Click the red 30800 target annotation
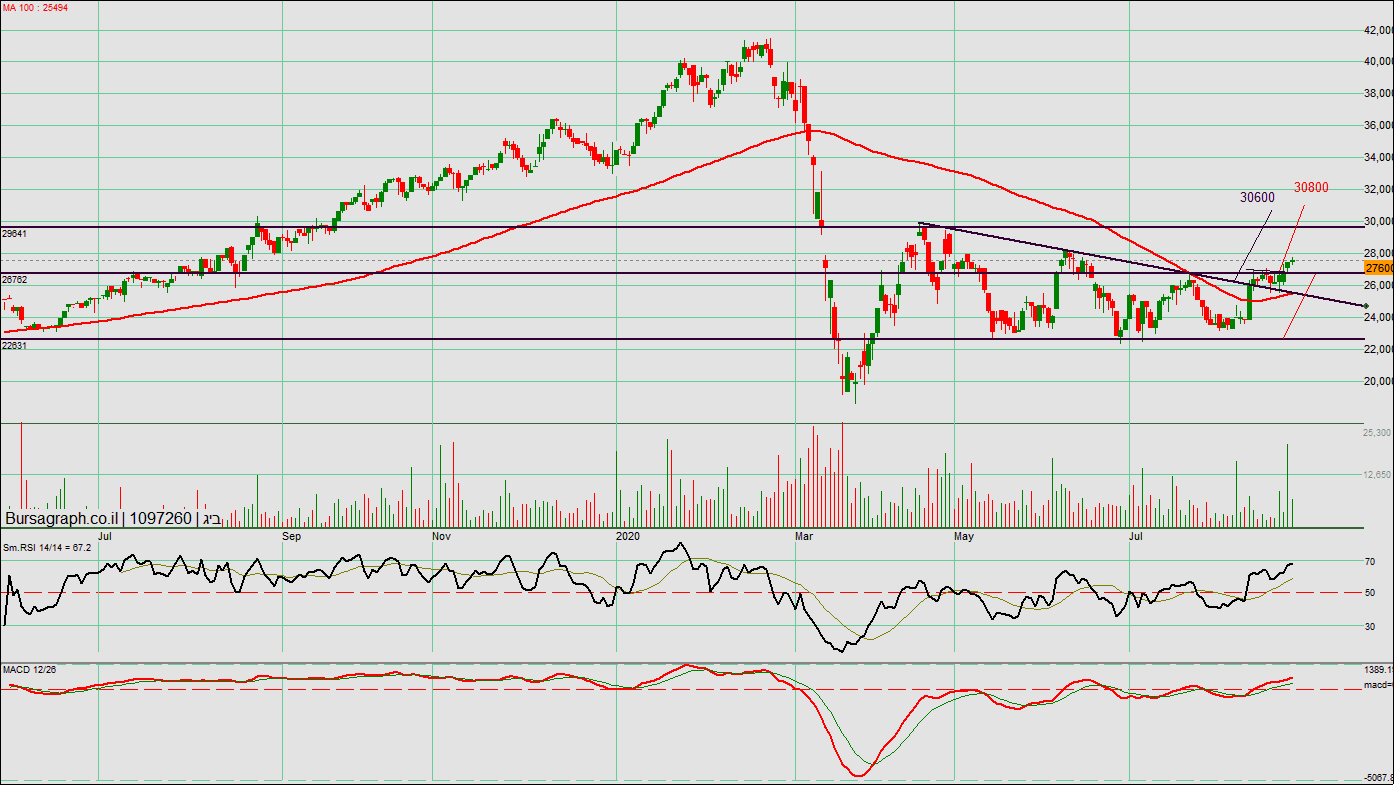This screenshot has height=785, width=1394. 1311,187
